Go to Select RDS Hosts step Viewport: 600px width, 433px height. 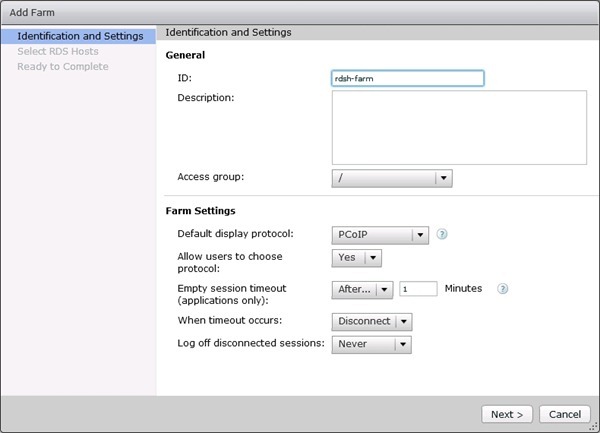[58, 51]
